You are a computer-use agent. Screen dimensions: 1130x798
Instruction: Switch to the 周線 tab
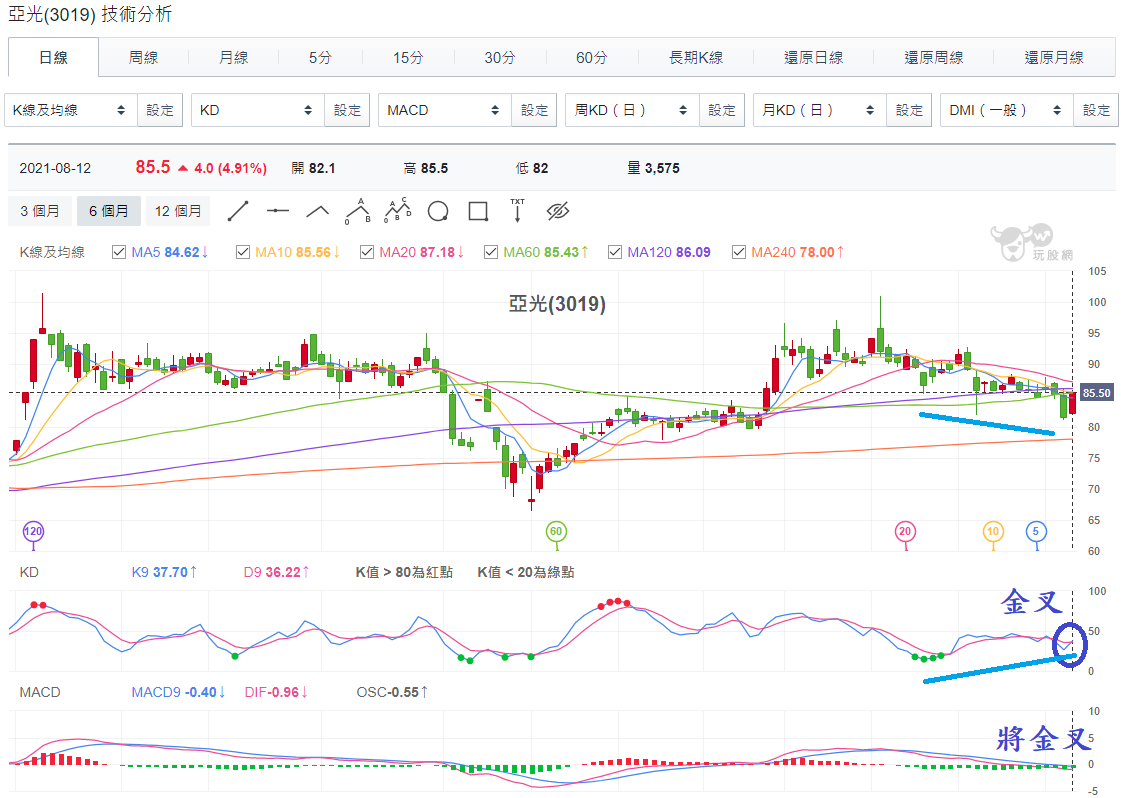coord(143,58)
